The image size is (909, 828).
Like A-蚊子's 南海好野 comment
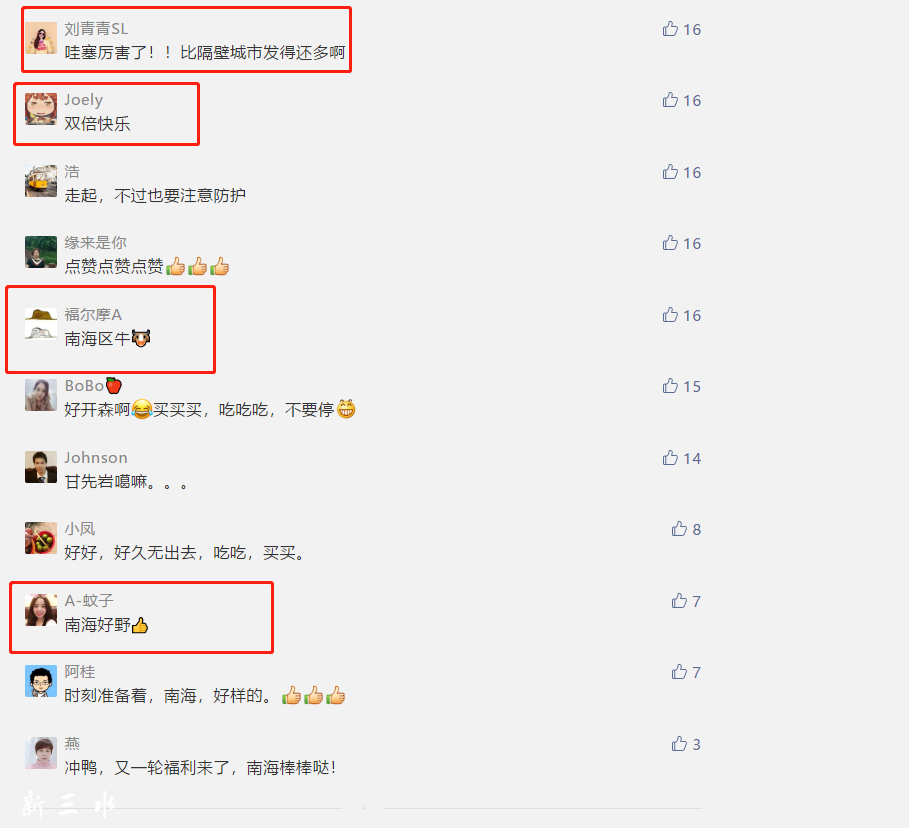pyautogui.click(x=679, y=601)
